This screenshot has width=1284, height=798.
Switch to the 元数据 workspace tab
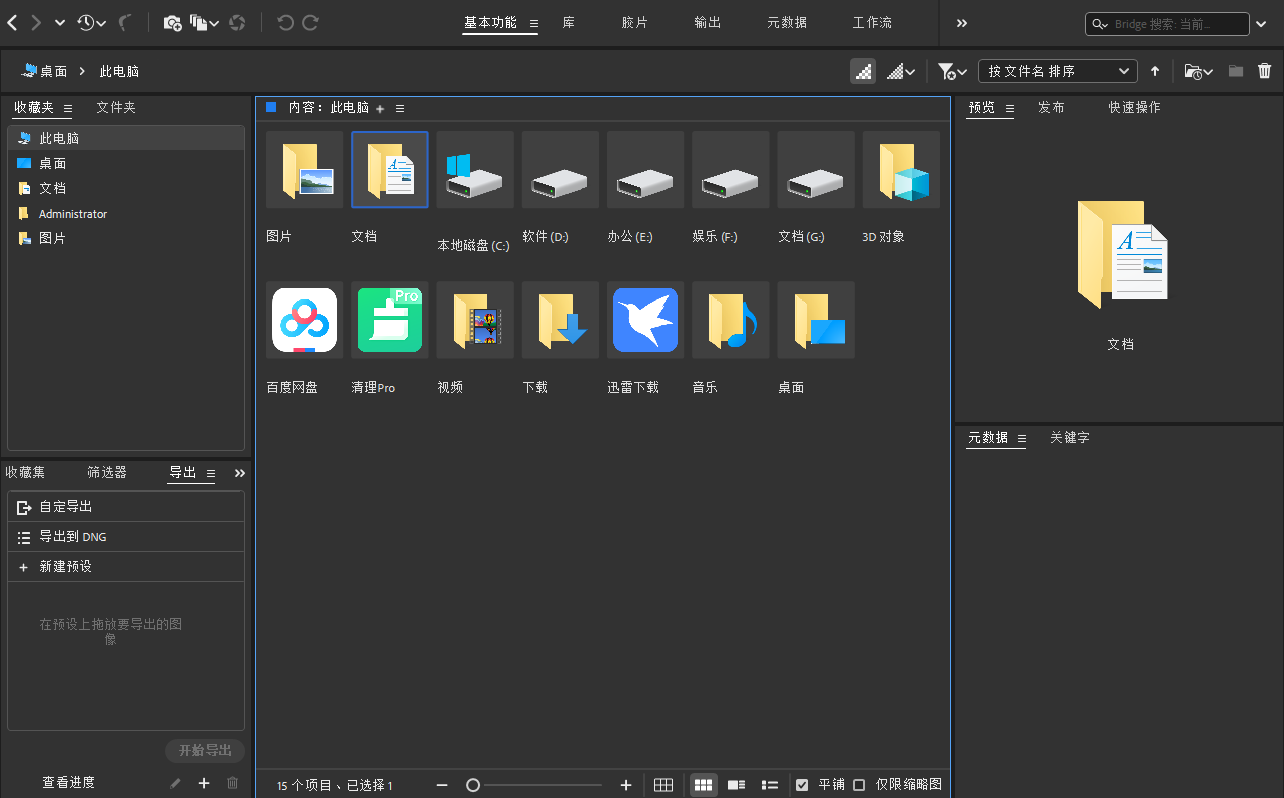[787, 22]
